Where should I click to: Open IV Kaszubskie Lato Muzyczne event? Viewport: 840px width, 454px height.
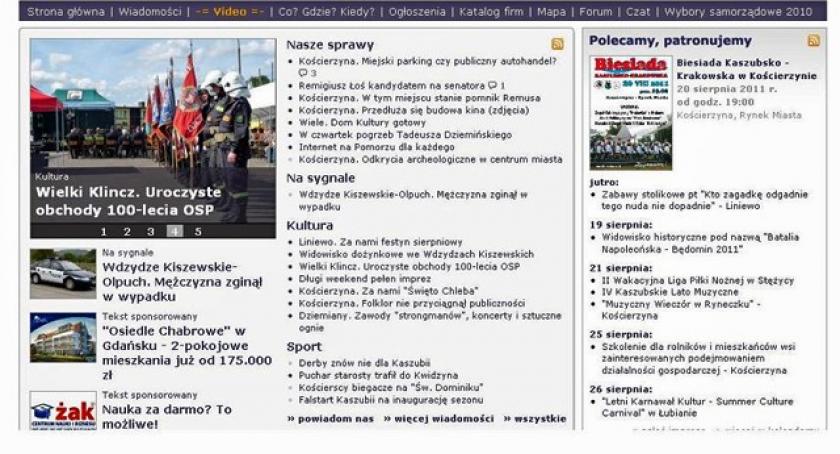point(670,292)
